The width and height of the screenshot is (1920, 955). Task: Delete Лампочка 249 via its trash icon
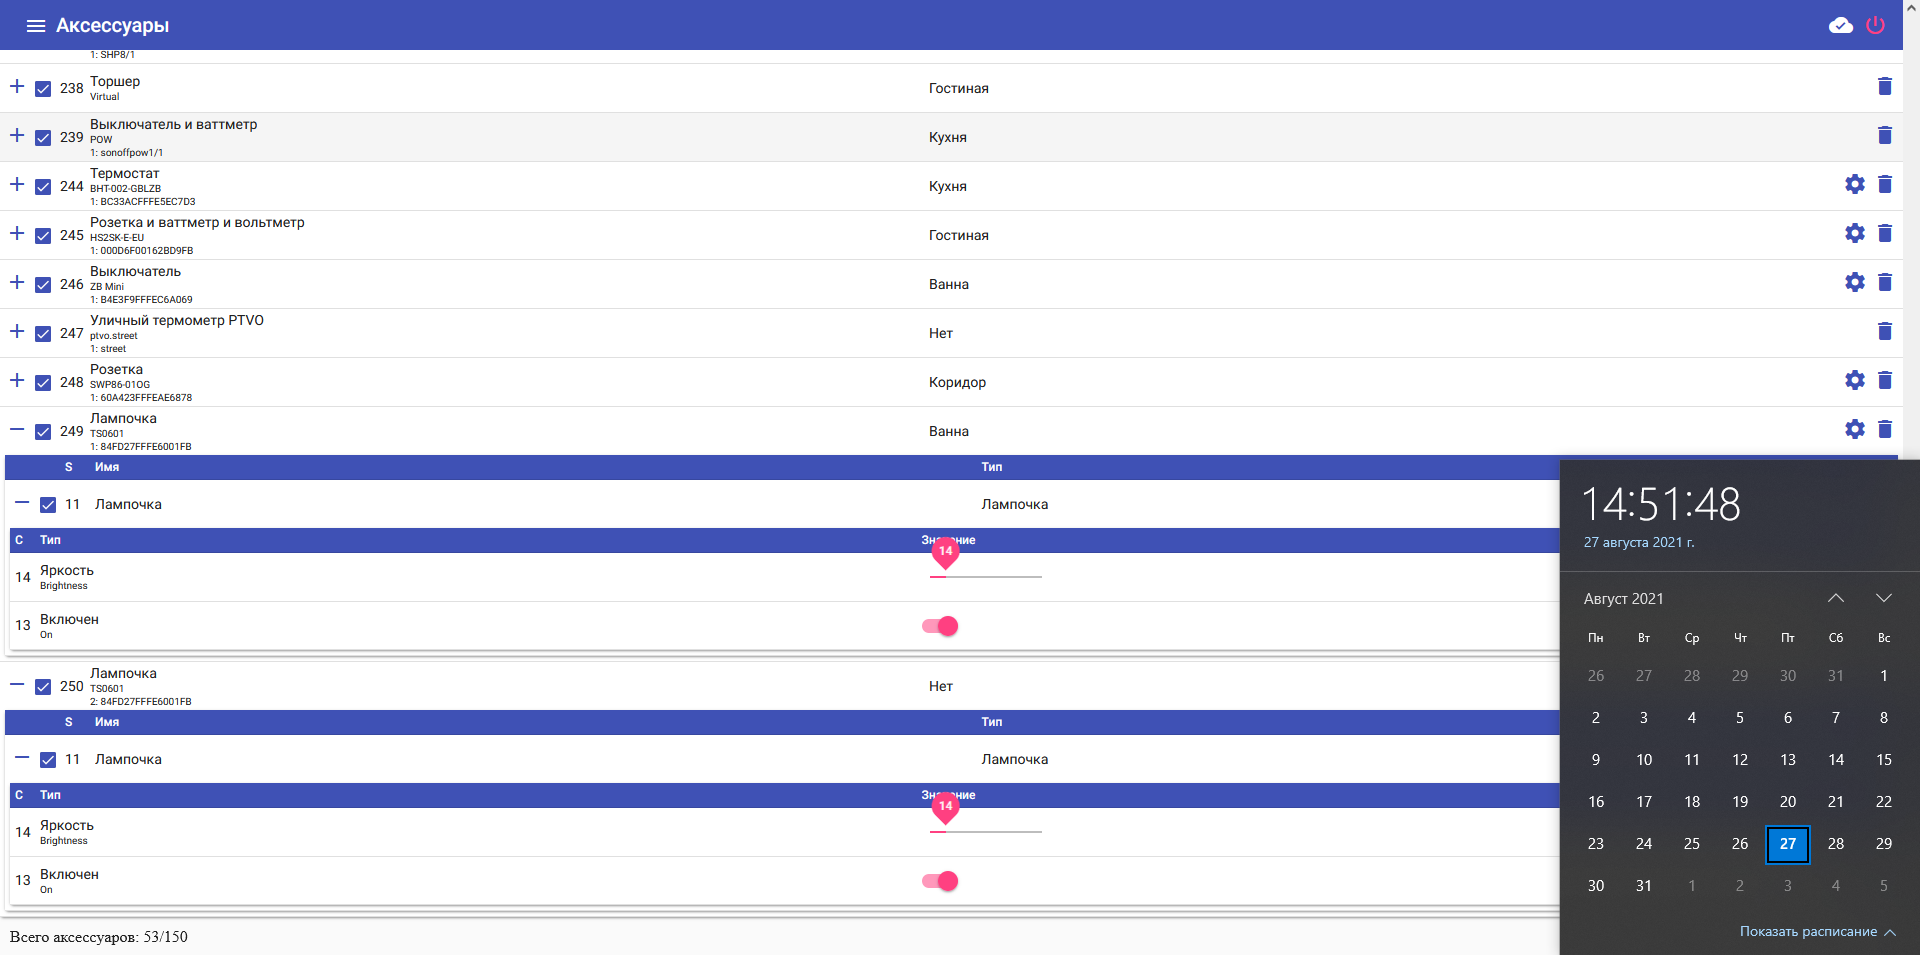click(1886, 429)
